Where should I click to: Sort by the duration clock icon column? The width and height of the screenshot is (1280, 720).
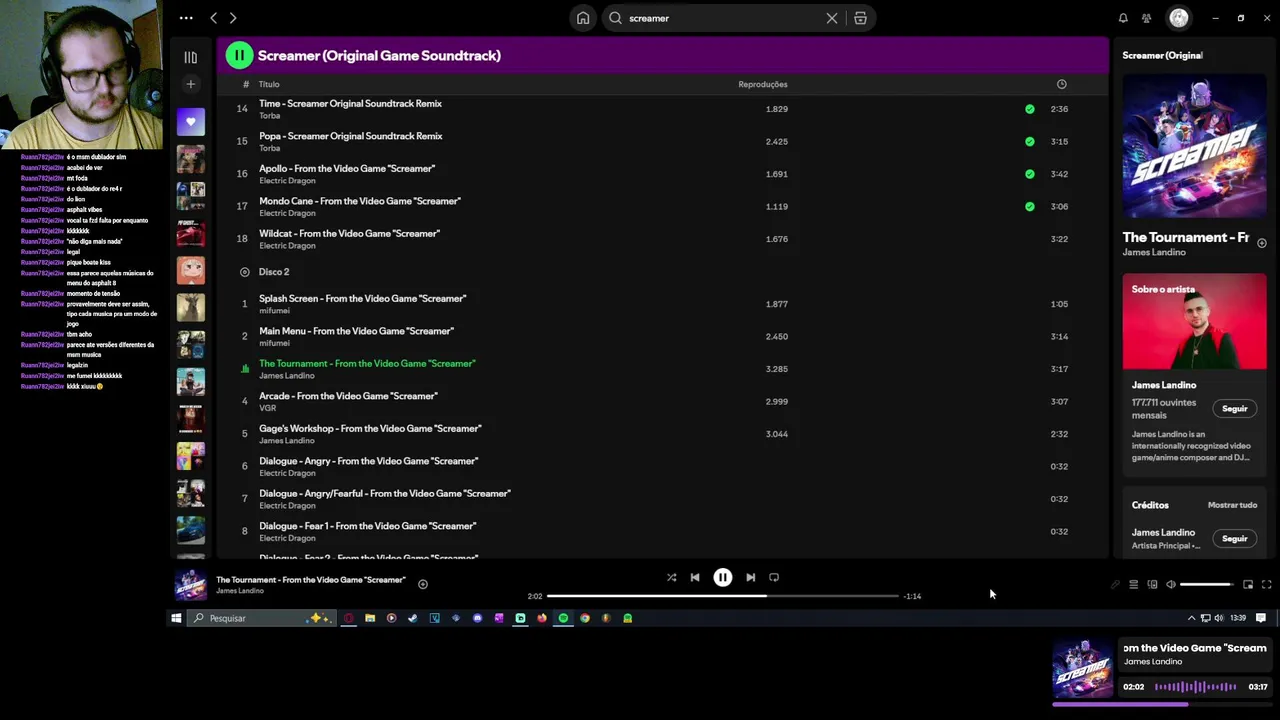(1062, 84)
